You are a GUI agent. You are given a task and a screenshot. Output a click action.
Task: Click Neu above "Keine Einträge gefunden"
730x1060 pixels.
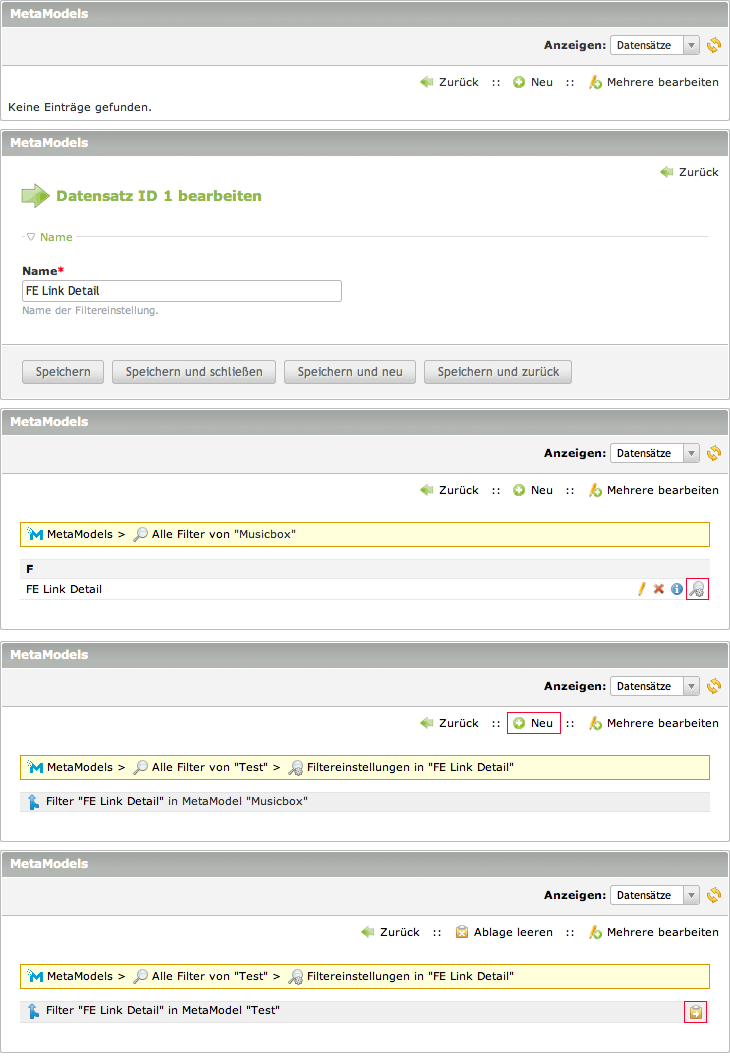pos(533,82)
